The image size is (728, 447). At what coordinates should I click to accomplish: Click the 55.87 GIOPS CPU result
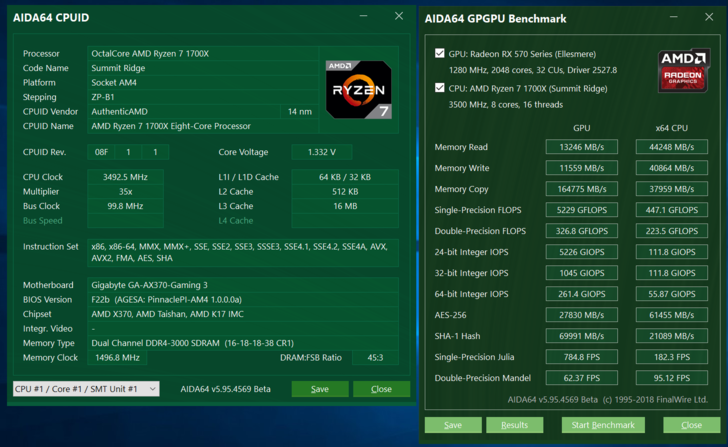[672, 294]
